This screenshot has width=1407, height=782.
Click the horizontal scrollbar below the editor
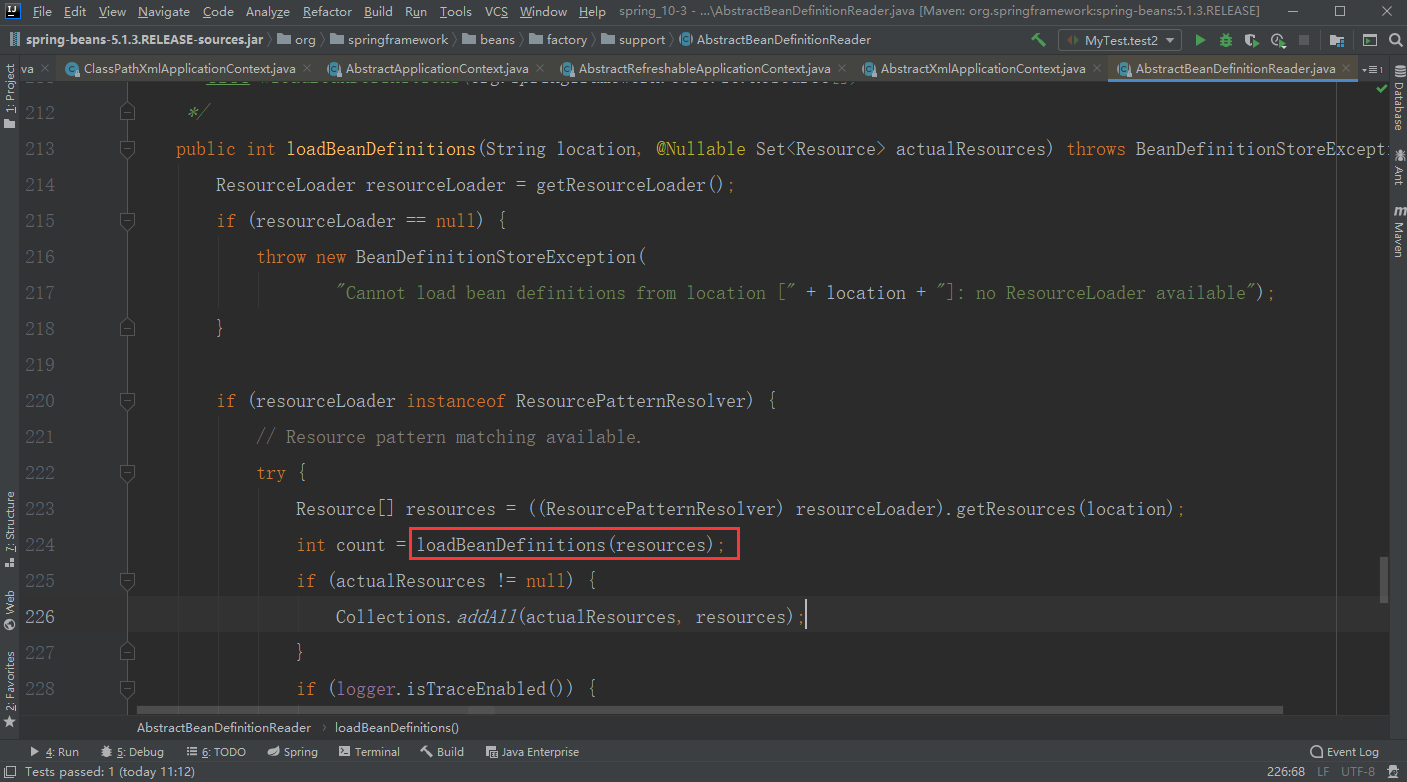point(710,711)
